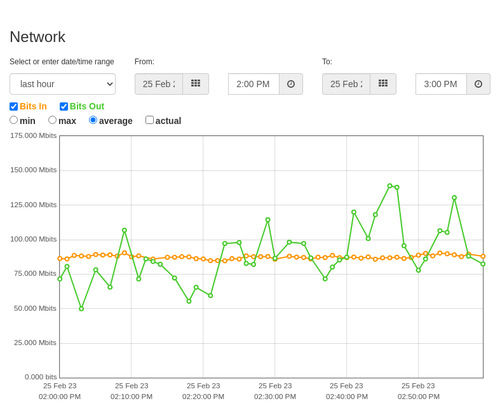Click the Network heading
This screenshot has width=500, height=403.
(37, 37)
